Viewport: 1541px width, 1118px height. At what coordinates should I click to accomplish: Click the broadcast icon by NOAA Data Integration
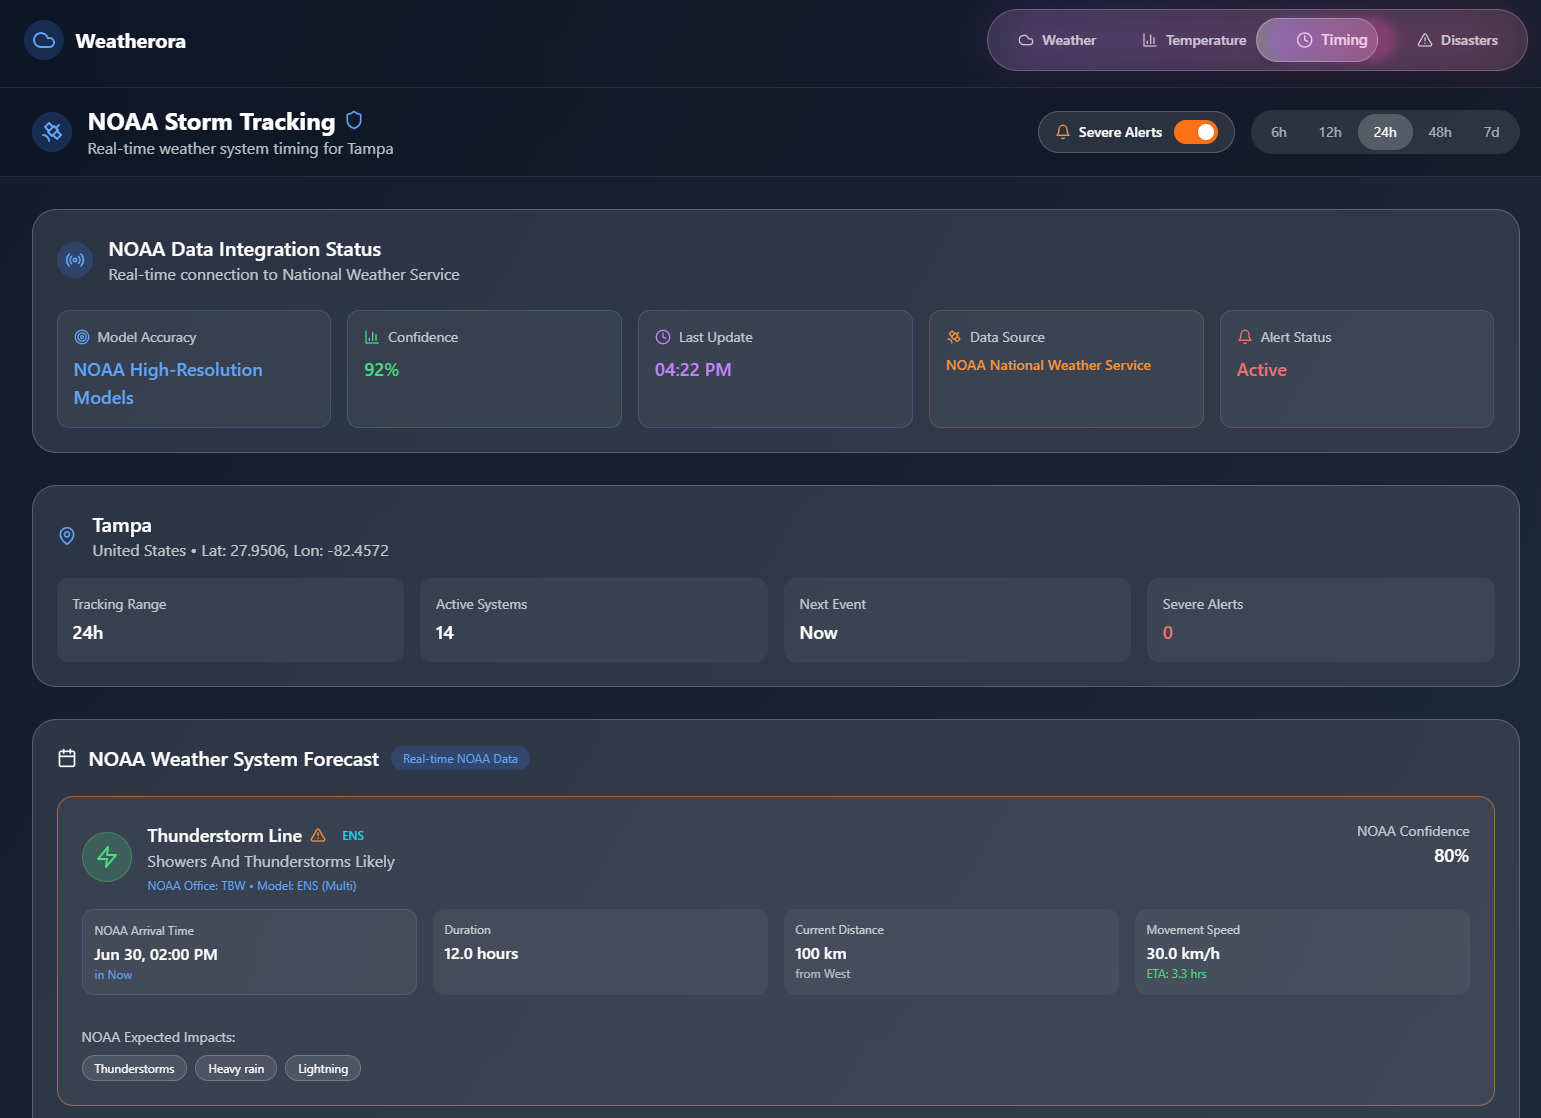[x=75, y=260]
